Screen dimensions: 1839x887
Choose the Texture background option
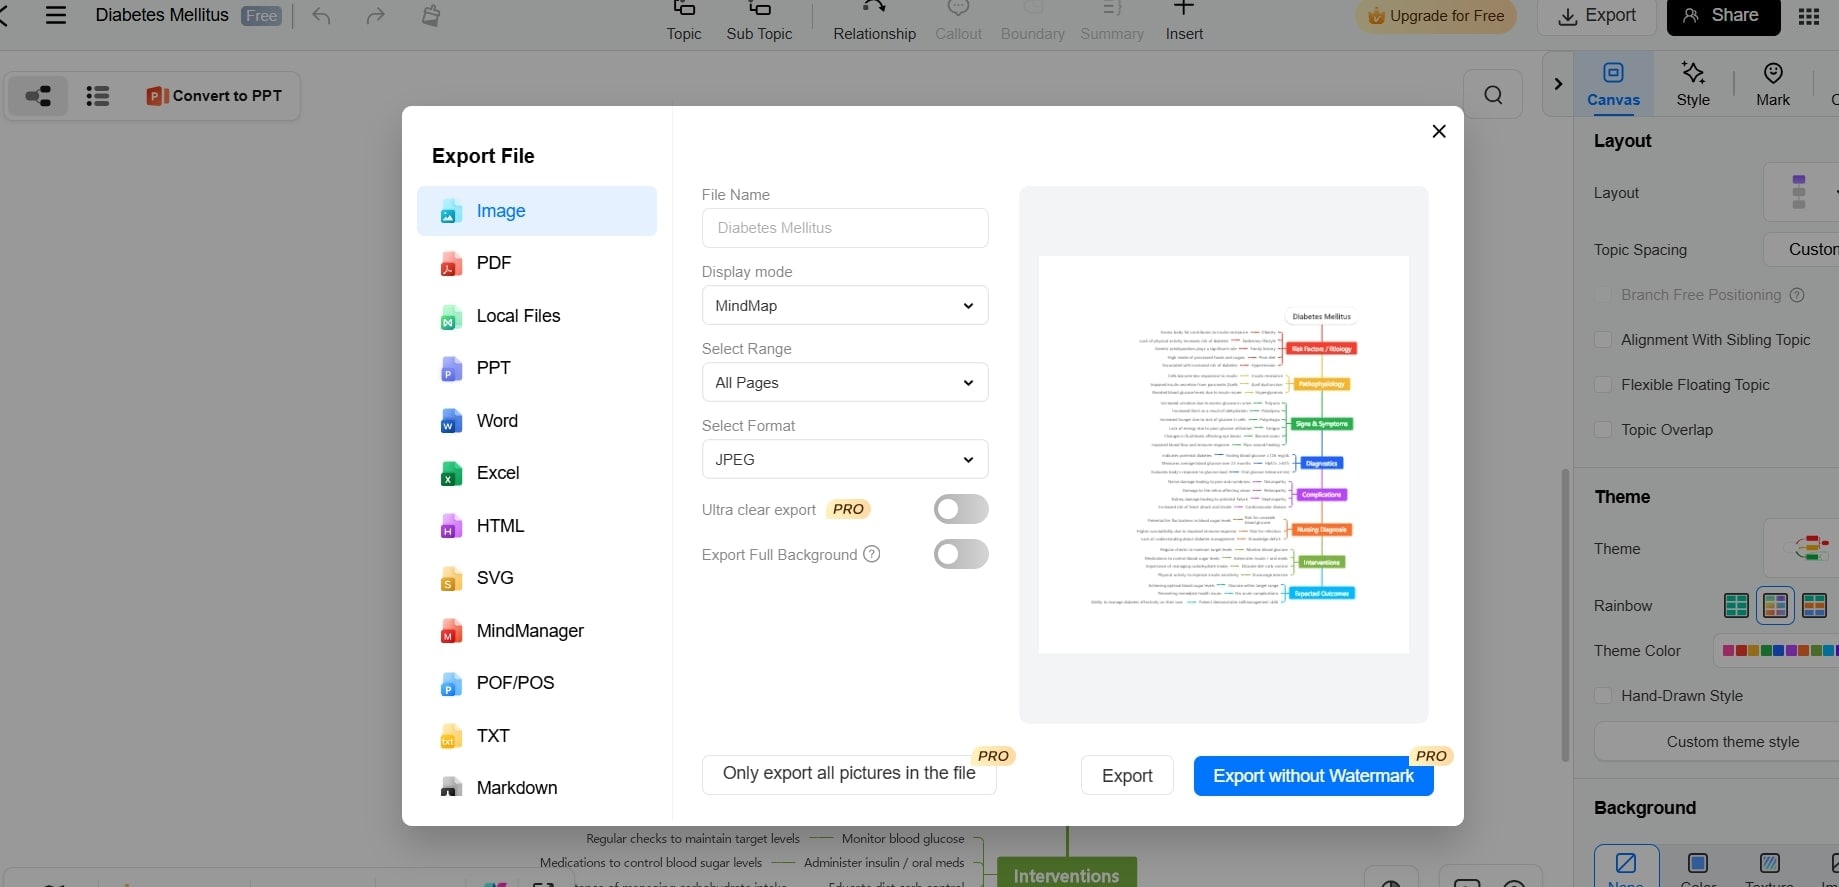1769,866
